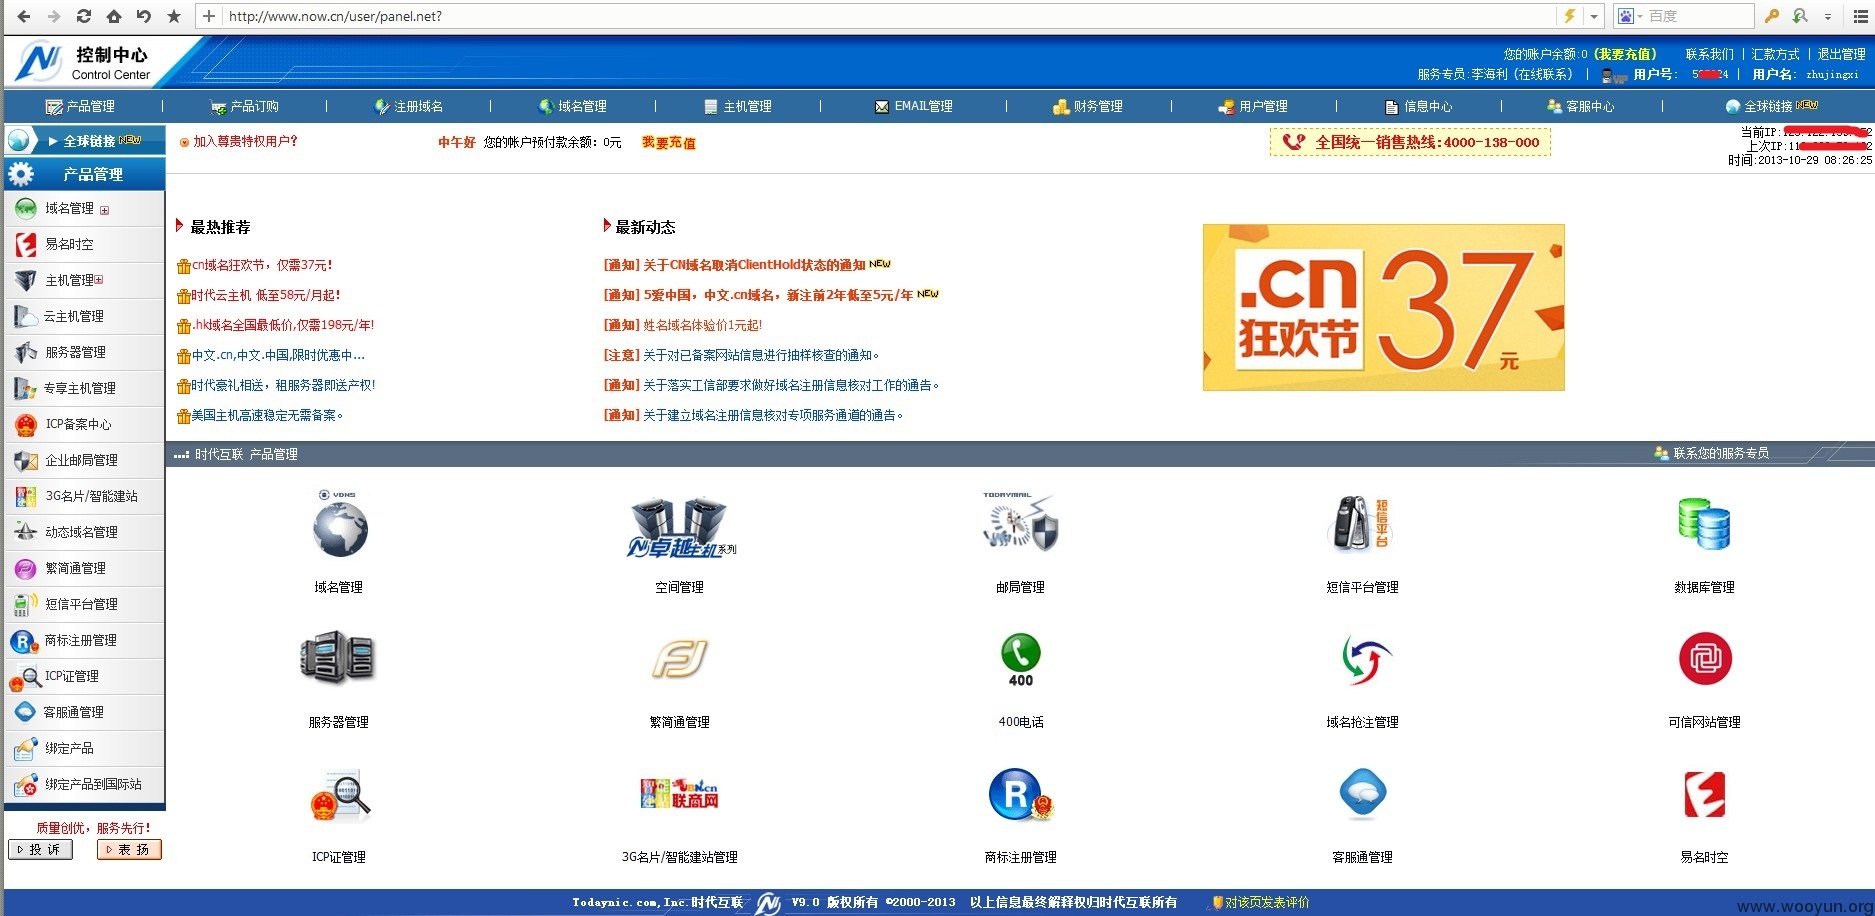Open the ICP证管理 magnifier icon in grid
Viewport: 1875px width, 916px height.
tap(340, 797)
